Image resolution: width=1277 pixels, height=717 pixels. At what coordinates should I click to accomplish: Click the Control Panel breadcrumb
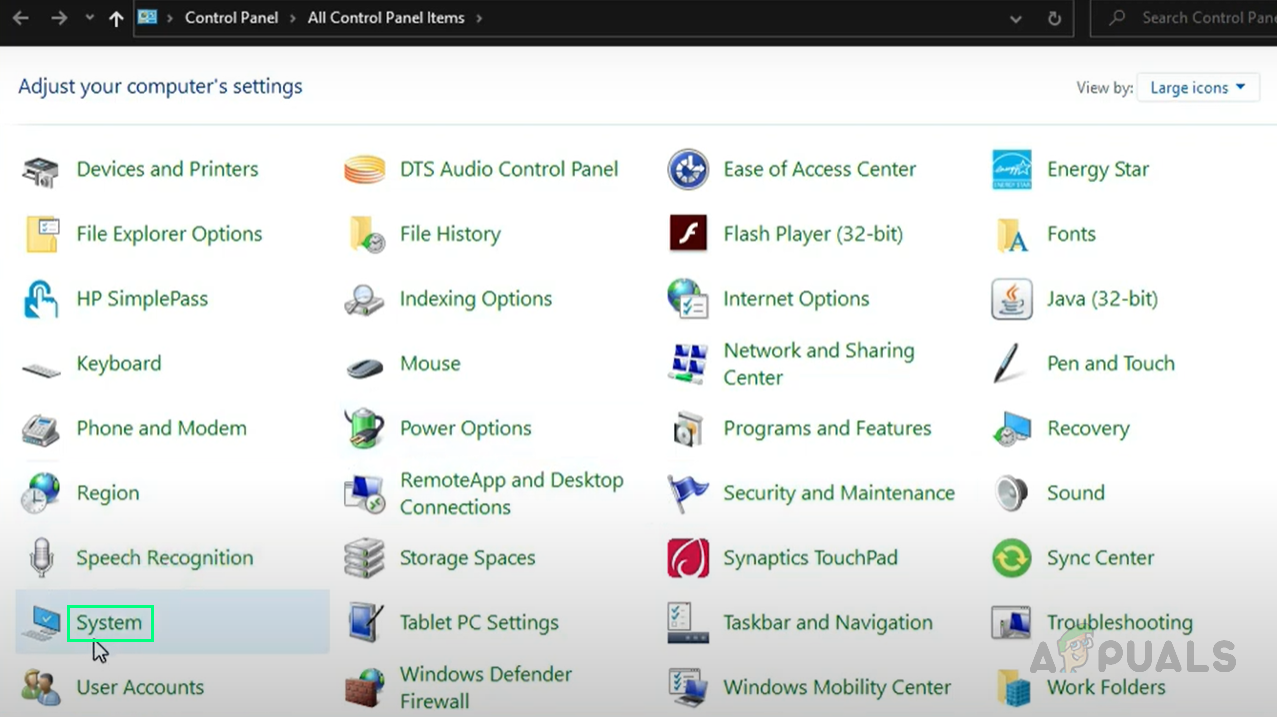pos(232,18)
